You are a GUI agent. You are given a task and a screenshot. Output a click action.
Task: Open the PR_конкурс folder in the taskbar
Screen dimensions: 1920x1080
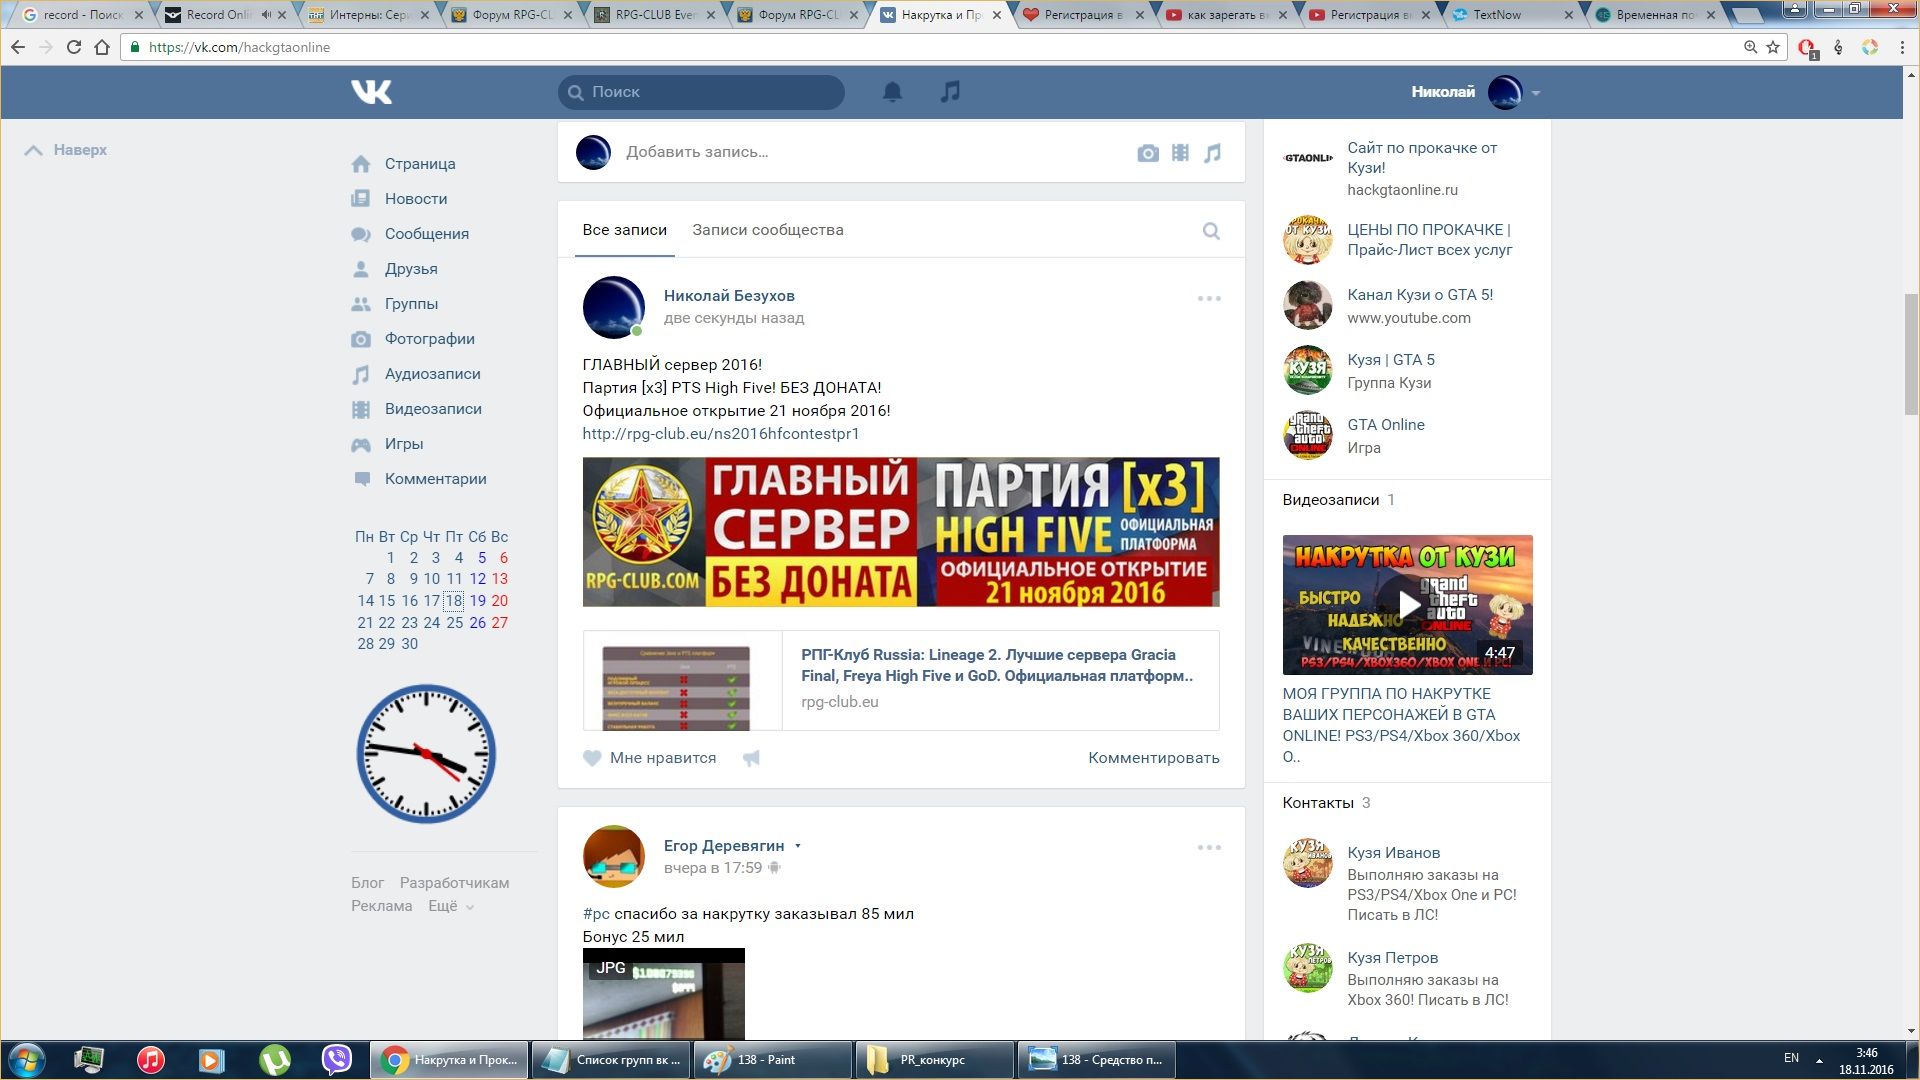click(x=934, y=1060)
